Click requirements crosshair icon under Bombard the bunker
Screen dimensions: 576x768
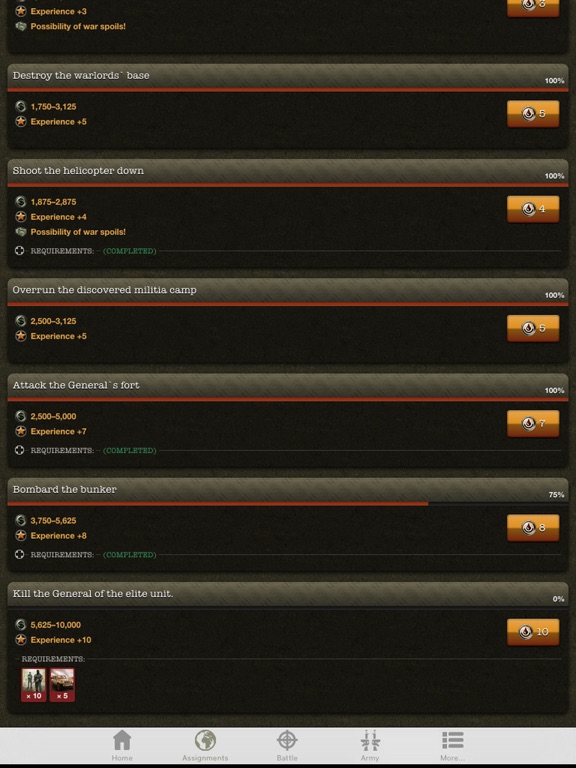[20, 554]
